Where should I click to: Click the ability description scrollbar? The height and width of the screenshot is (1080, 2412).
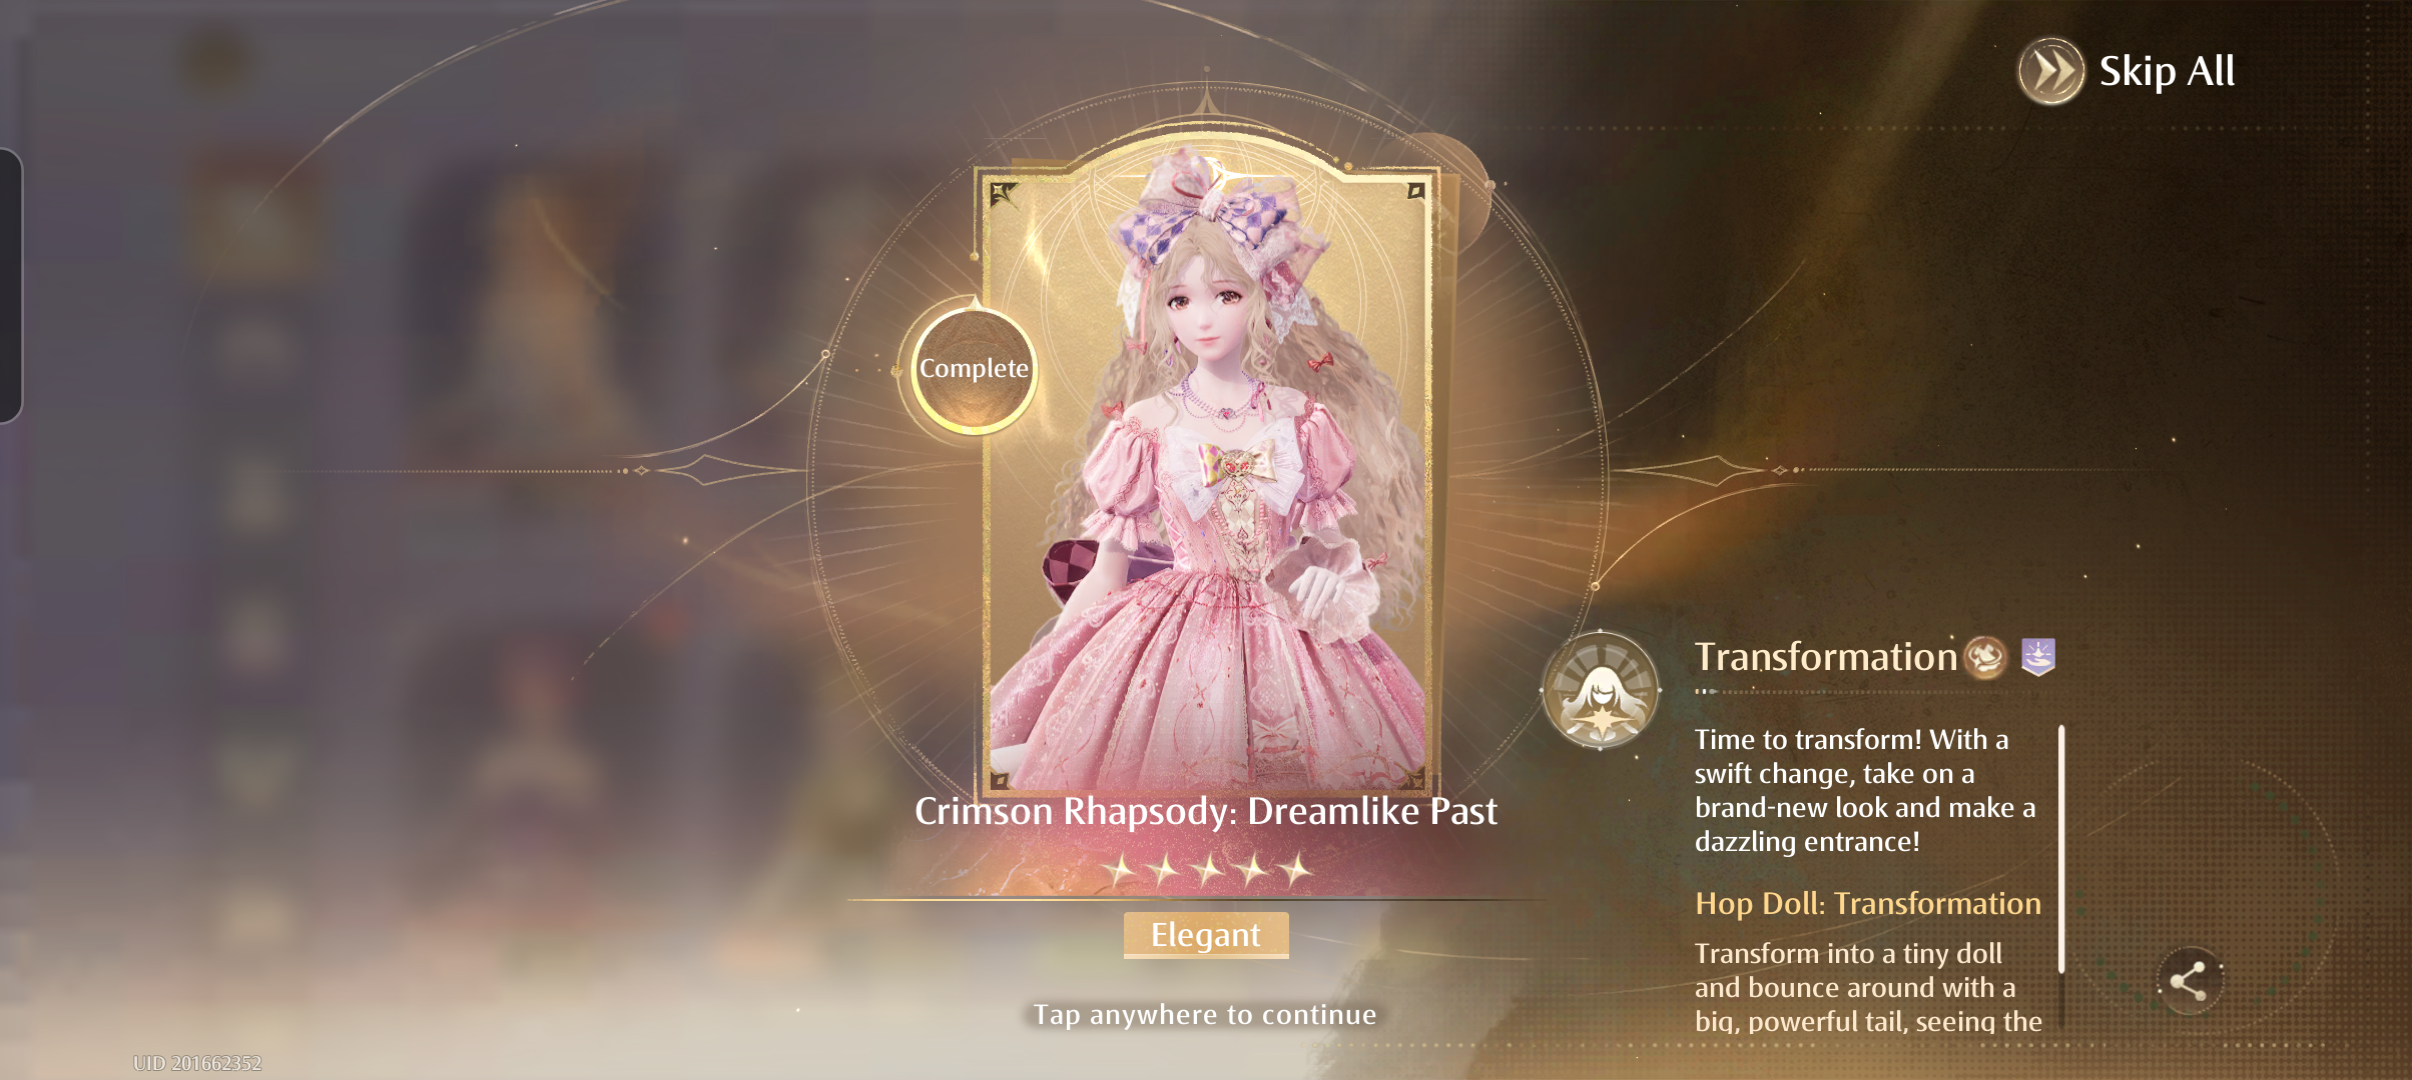(x=2062, y=850)
